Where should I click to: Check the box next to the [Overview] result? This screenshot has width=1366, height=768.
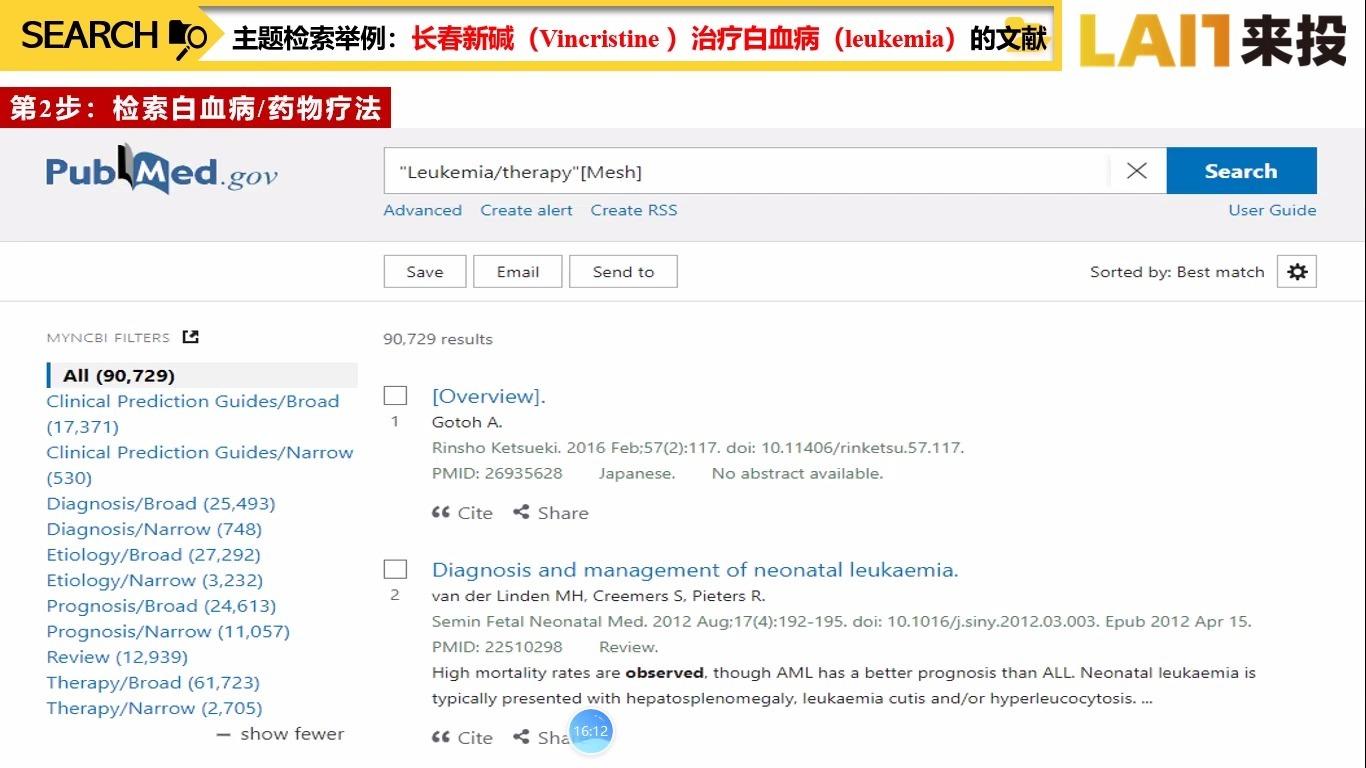pyautogui.click(x=394, y=395)
